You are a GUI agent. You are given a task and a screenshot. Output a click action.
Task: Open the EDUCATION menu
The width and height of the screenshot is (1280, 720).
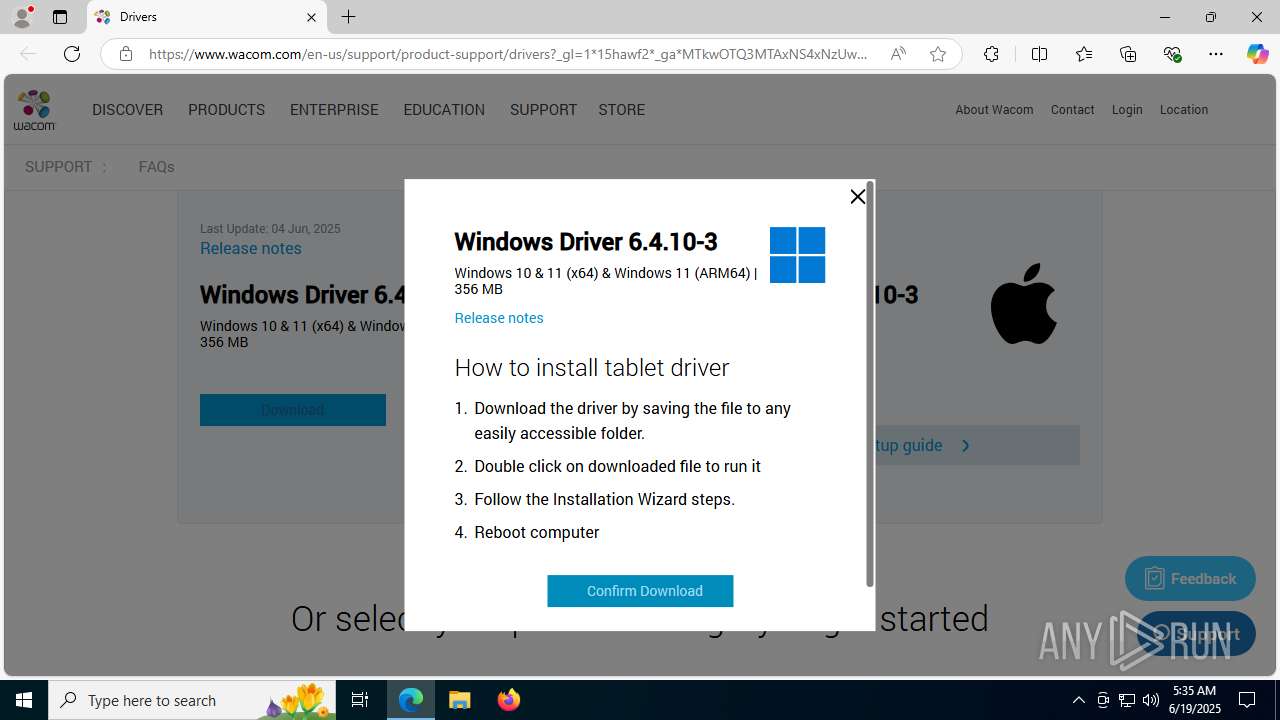click(444, 110)
